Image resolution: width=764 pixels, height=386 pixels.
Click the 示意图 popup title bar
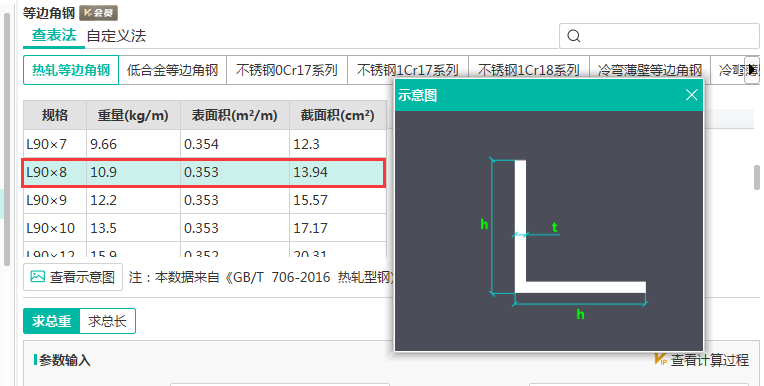[549, 95]
